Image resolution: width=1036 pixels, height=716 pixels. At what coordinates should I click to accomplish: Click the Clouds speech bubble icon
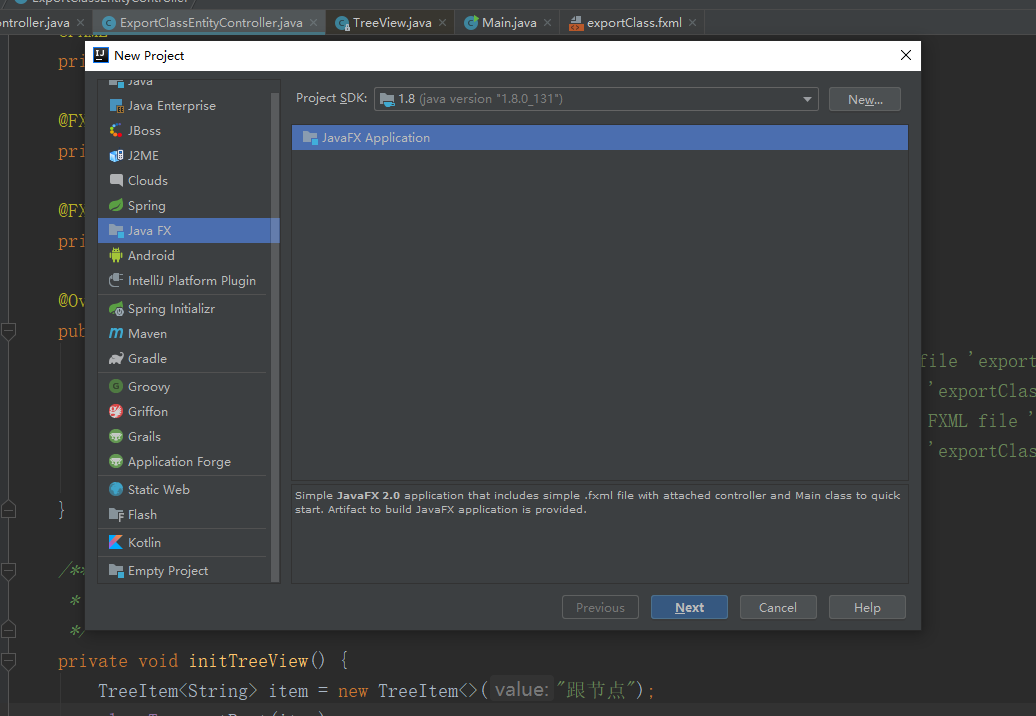116,180
